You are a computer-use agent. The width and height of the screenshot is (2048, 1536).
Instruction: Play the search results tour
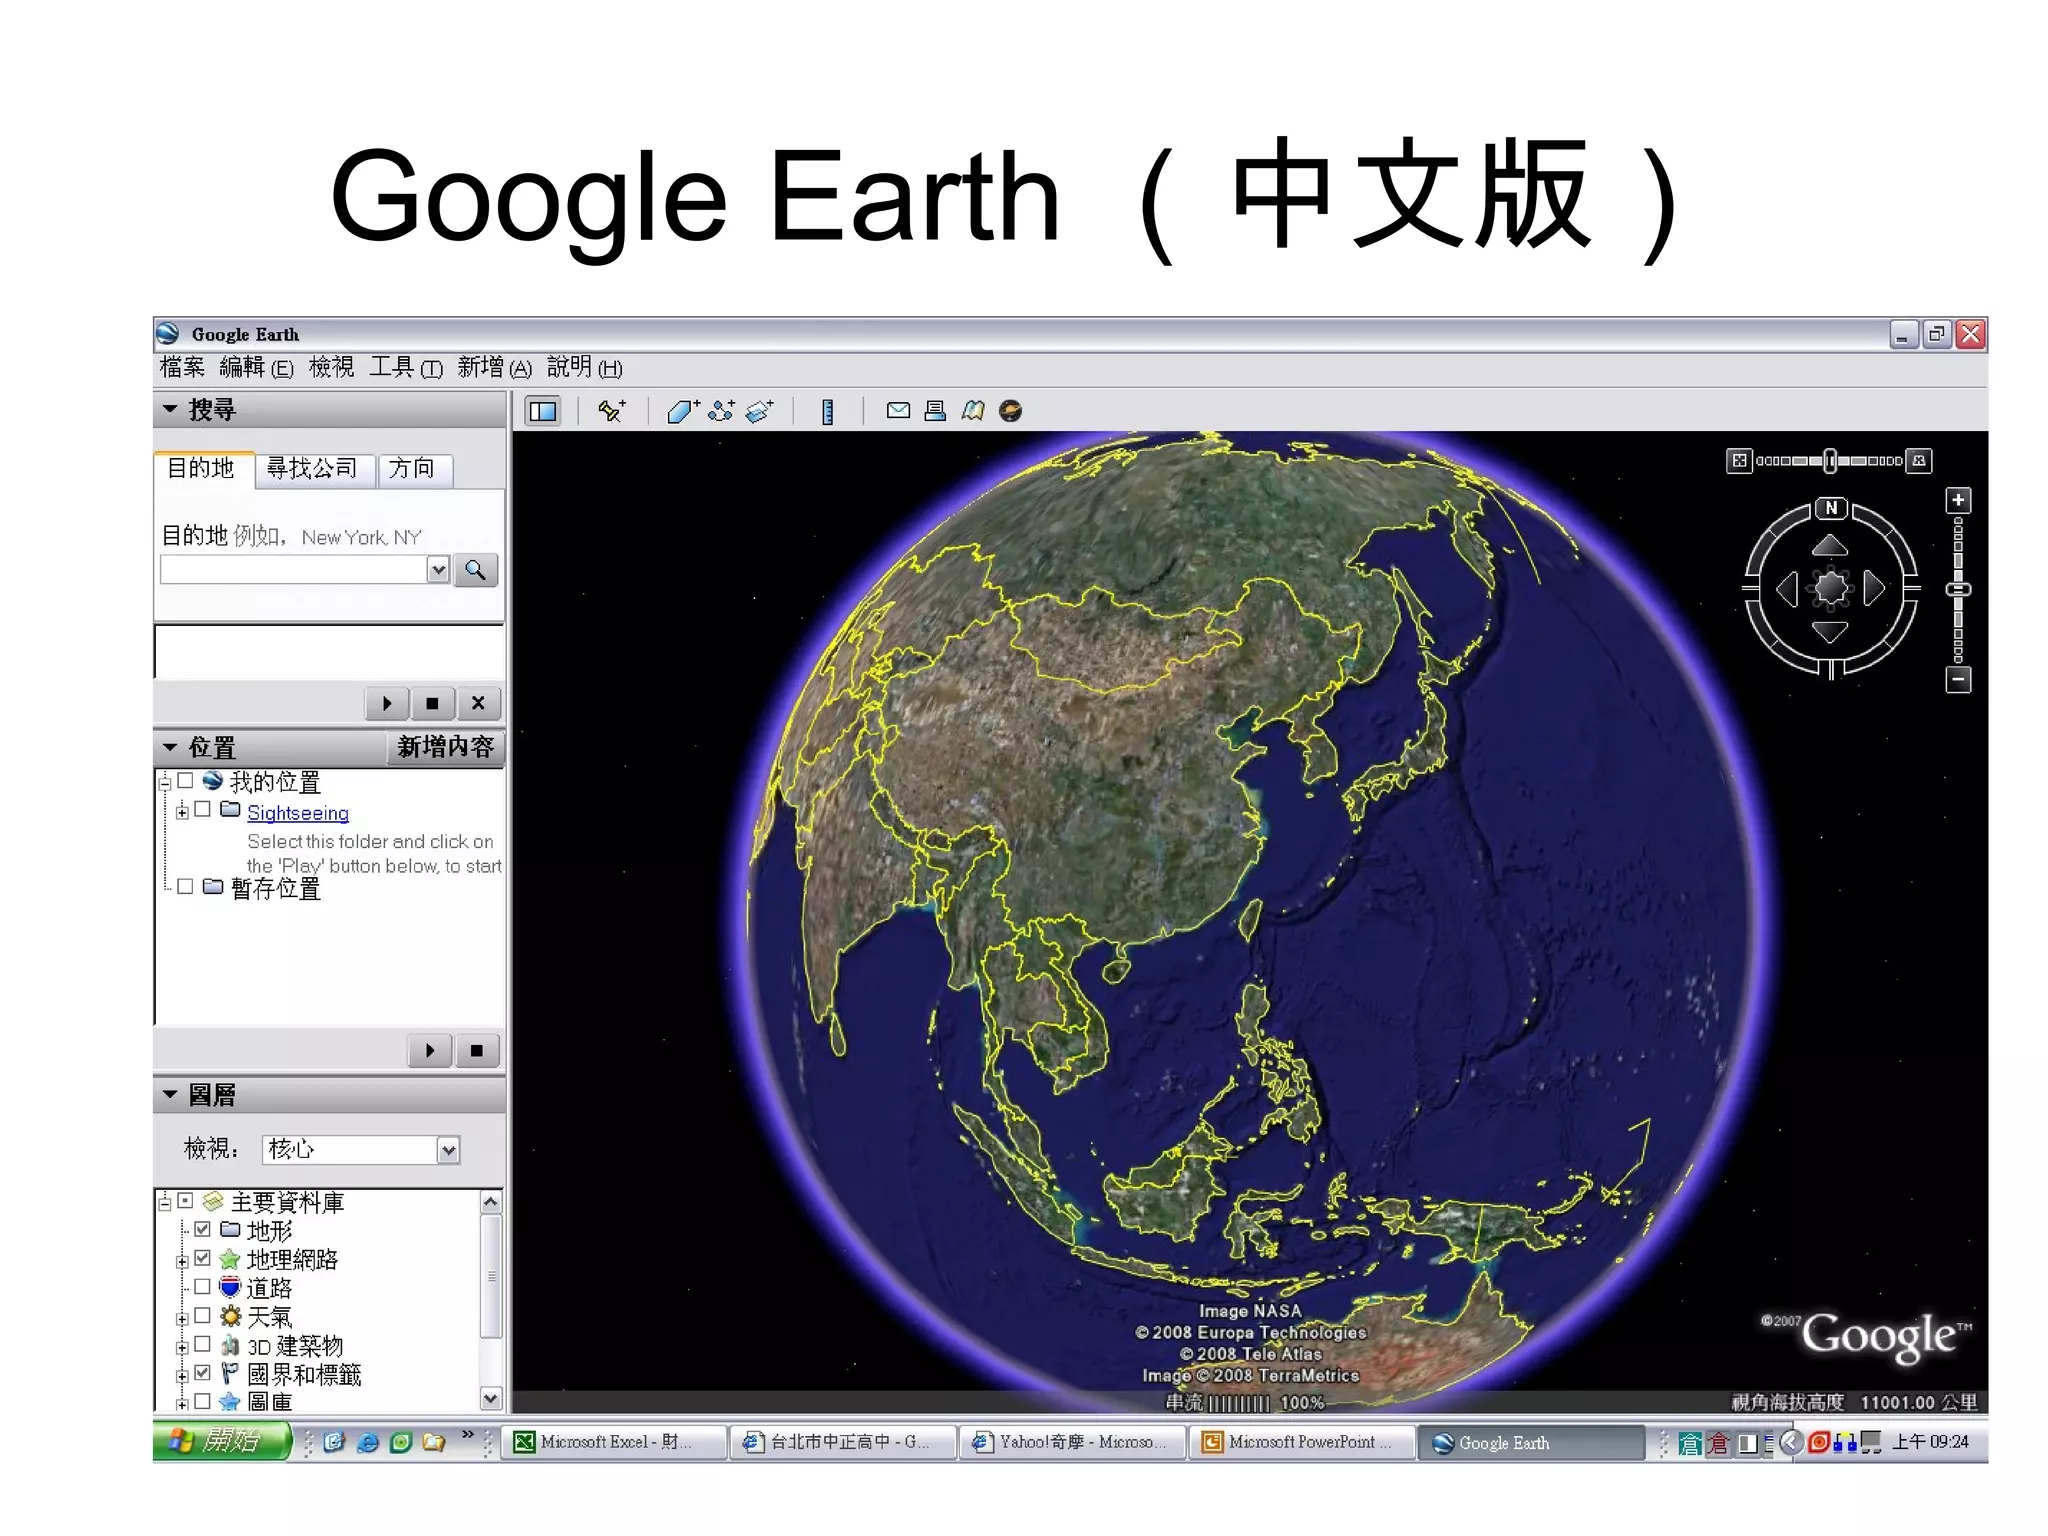[386, 703]
